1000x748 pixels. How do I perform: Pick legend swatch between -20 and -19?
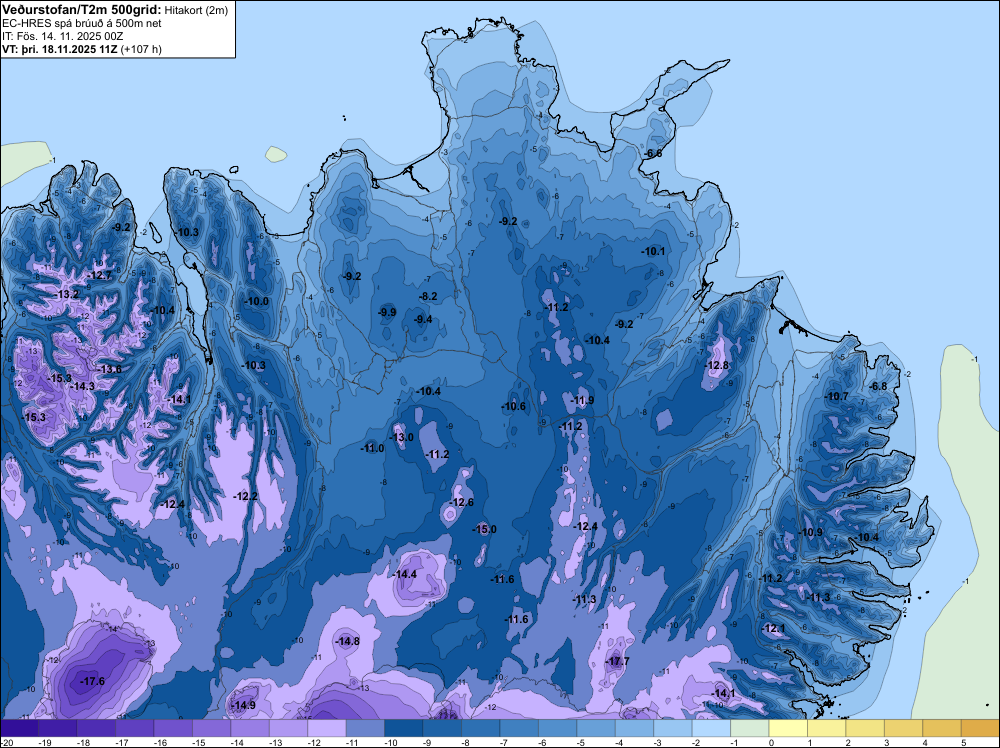[19, 729]
